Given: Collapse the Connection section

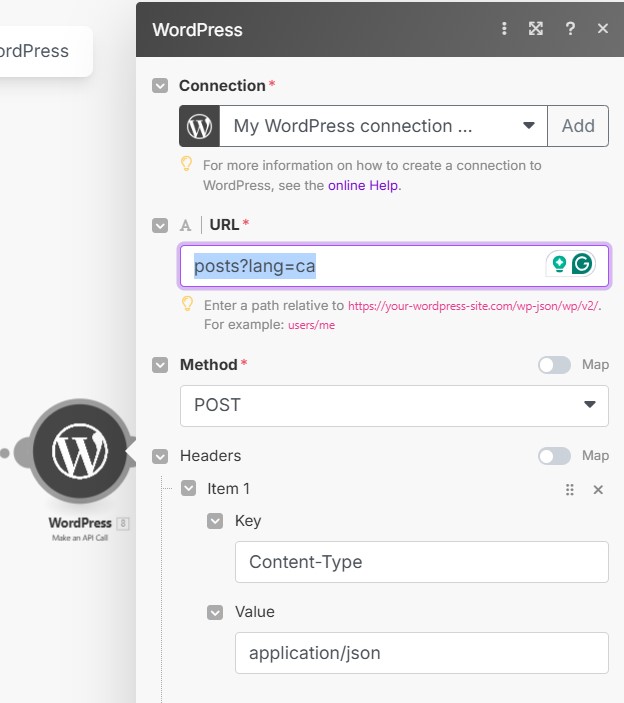Looking at the screenshot, I should point(160,86).
